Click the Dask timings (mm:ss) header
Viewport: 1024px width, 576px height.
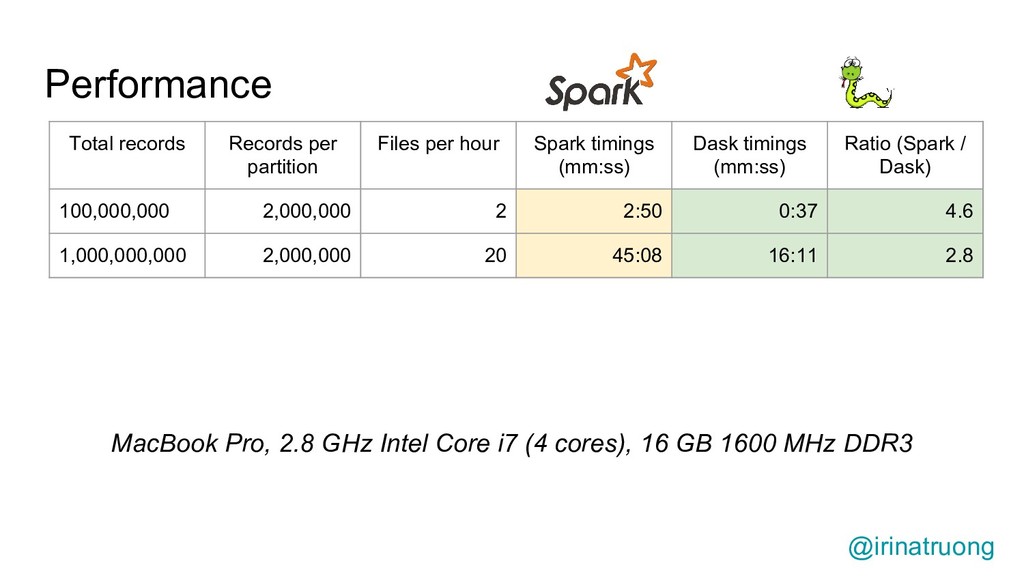point(749,155)
